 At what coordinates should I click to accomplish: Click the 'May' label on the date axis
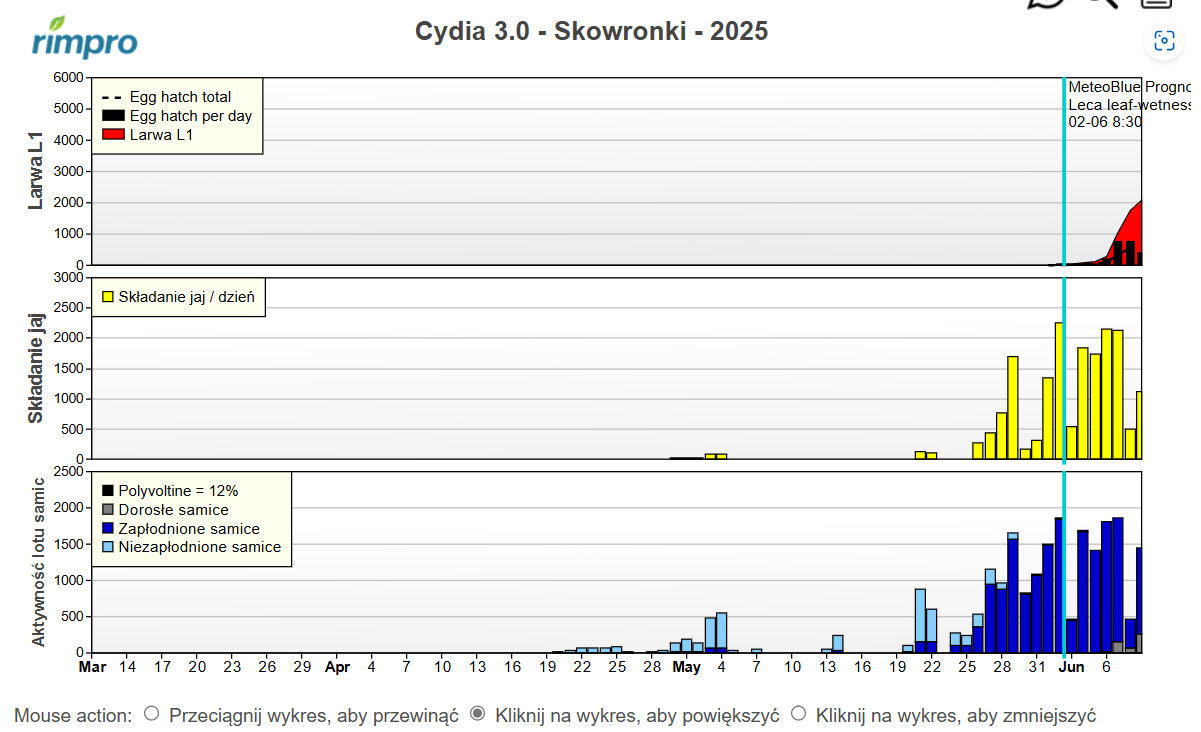pyautogui.click(x=687, y=667)
